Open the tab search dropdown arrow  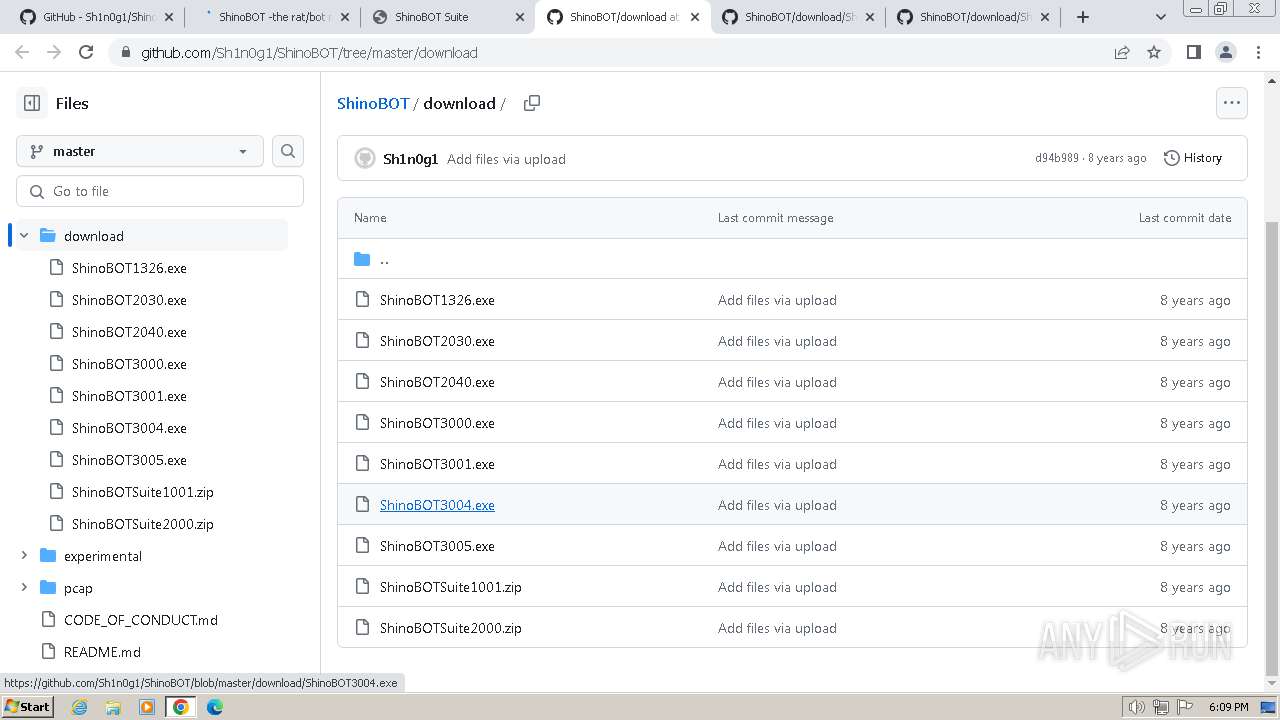[x=1160, y=17]
